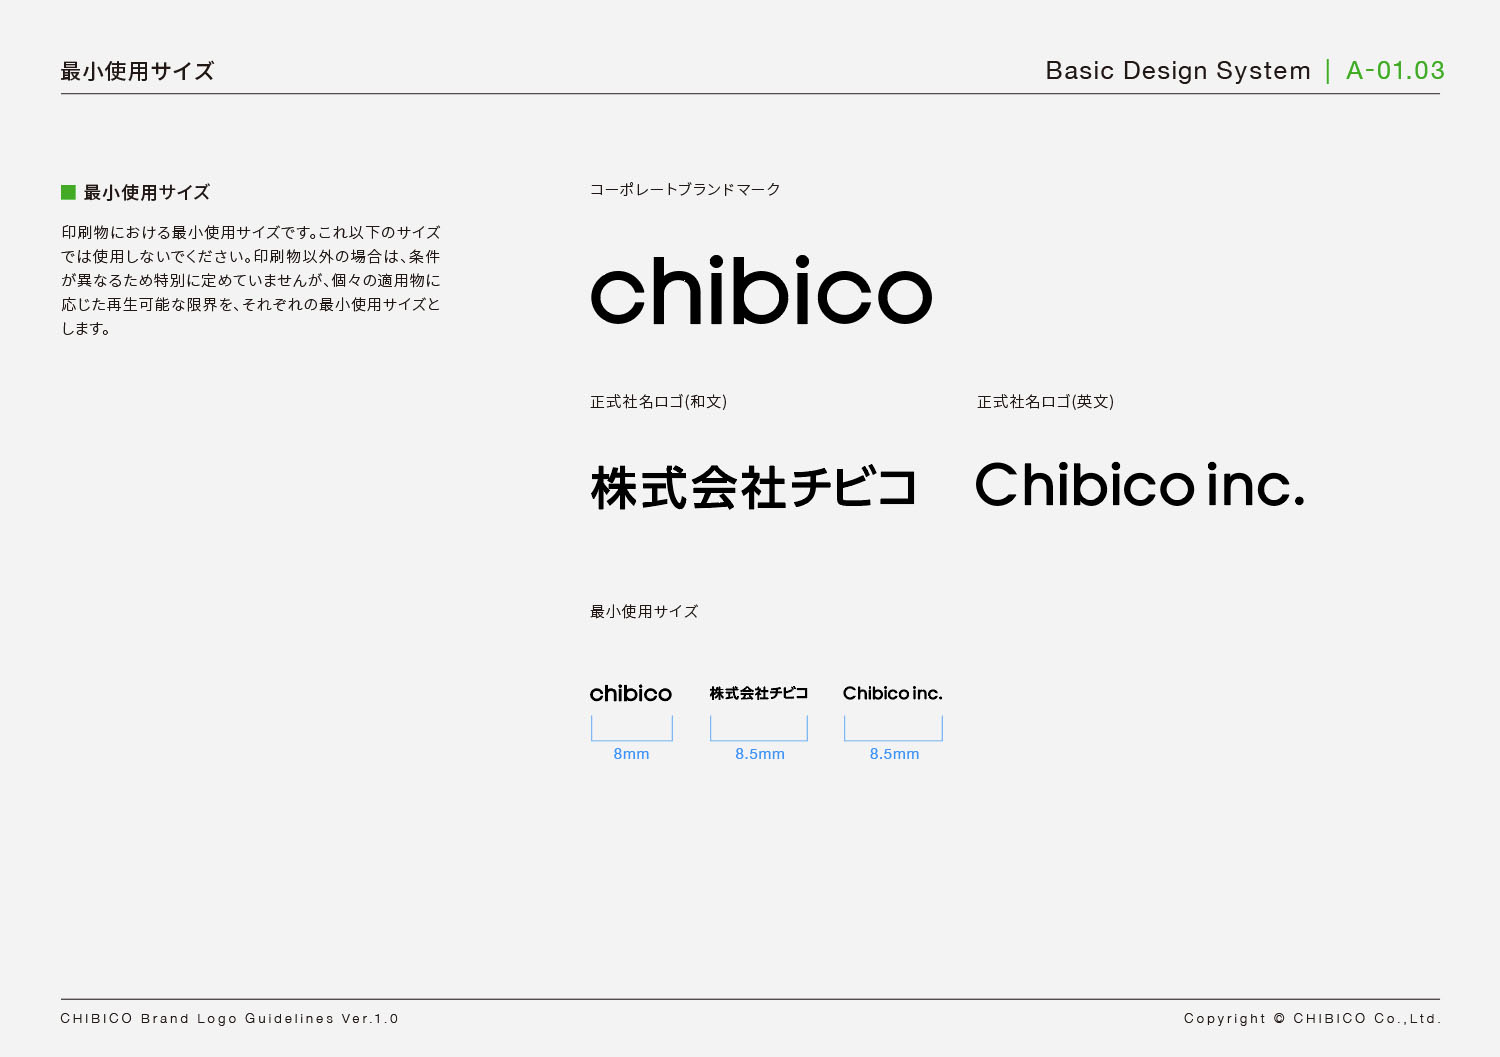Image resolution: width=1500 pixels, height=1057 pixels.
Task: Select the 正式社名ロゴ(英文) label
Action: [1045, 401]
